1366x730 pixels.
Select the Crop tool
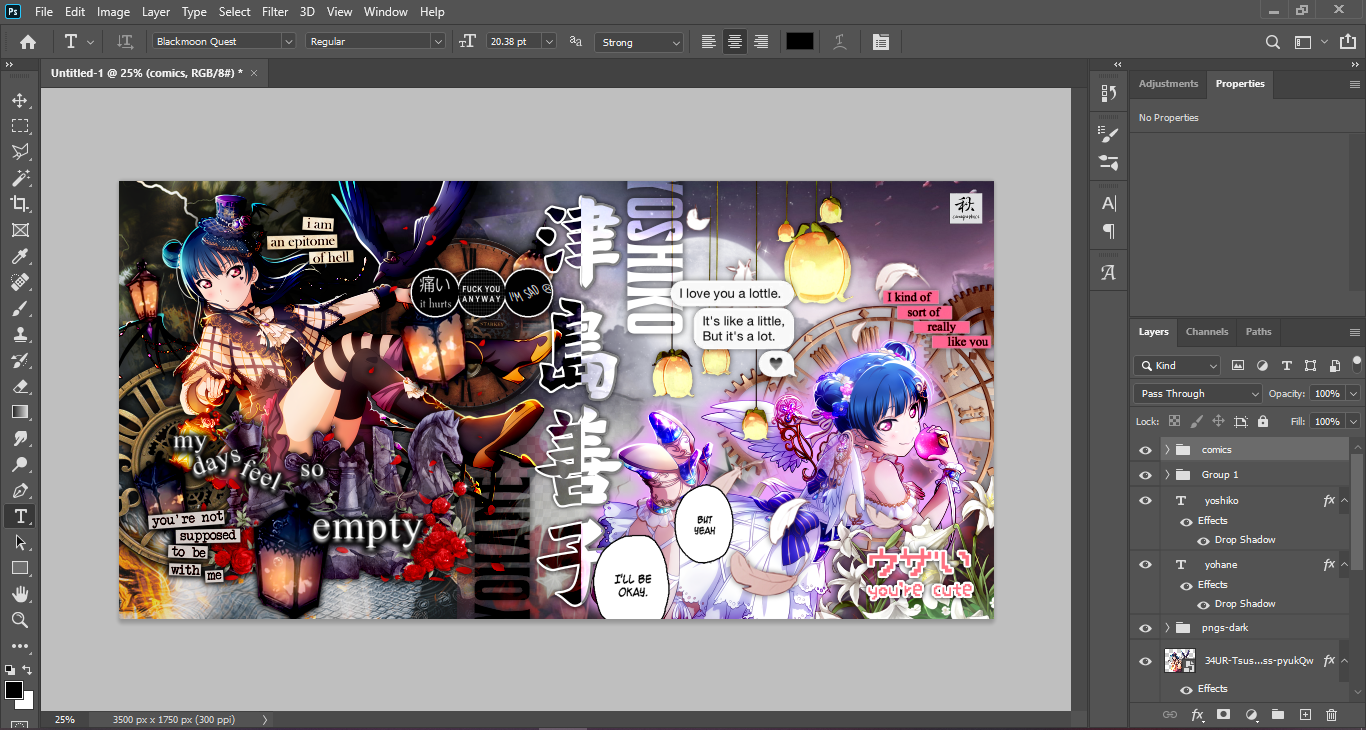tap(19, 204)
